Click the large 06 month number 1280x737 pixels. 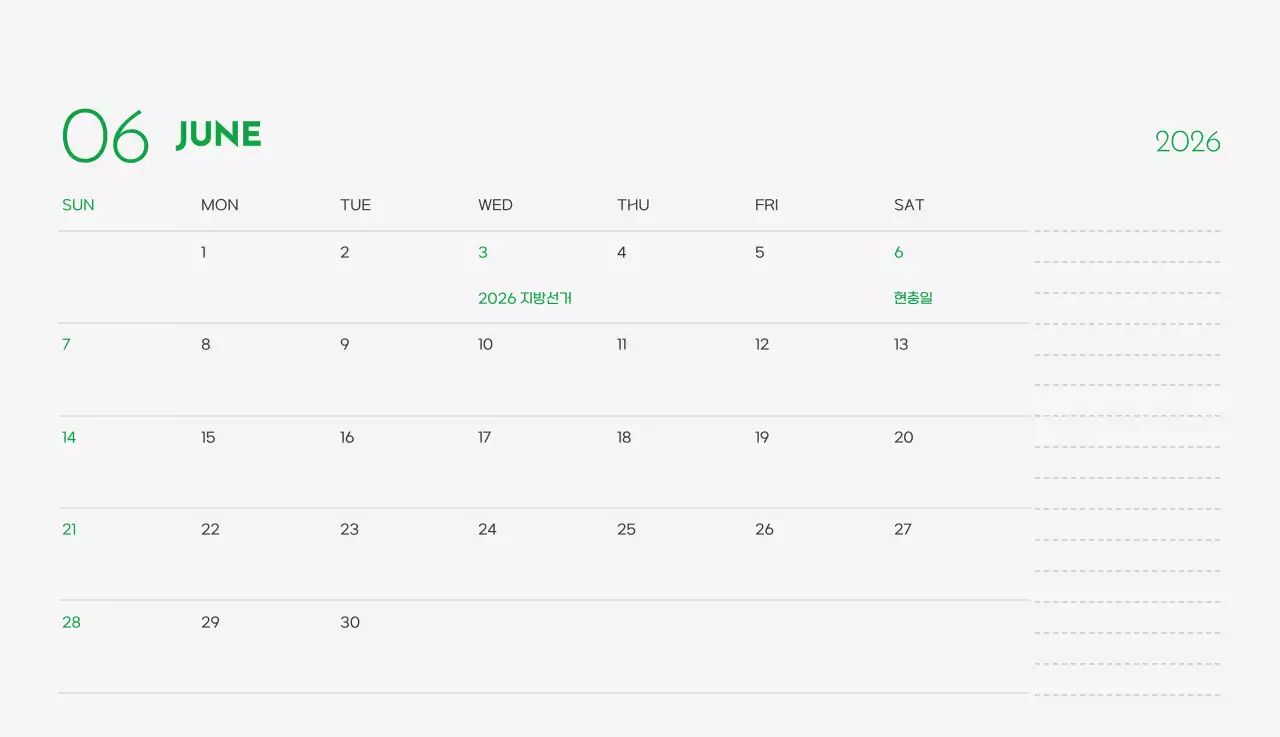click(105, 136)
